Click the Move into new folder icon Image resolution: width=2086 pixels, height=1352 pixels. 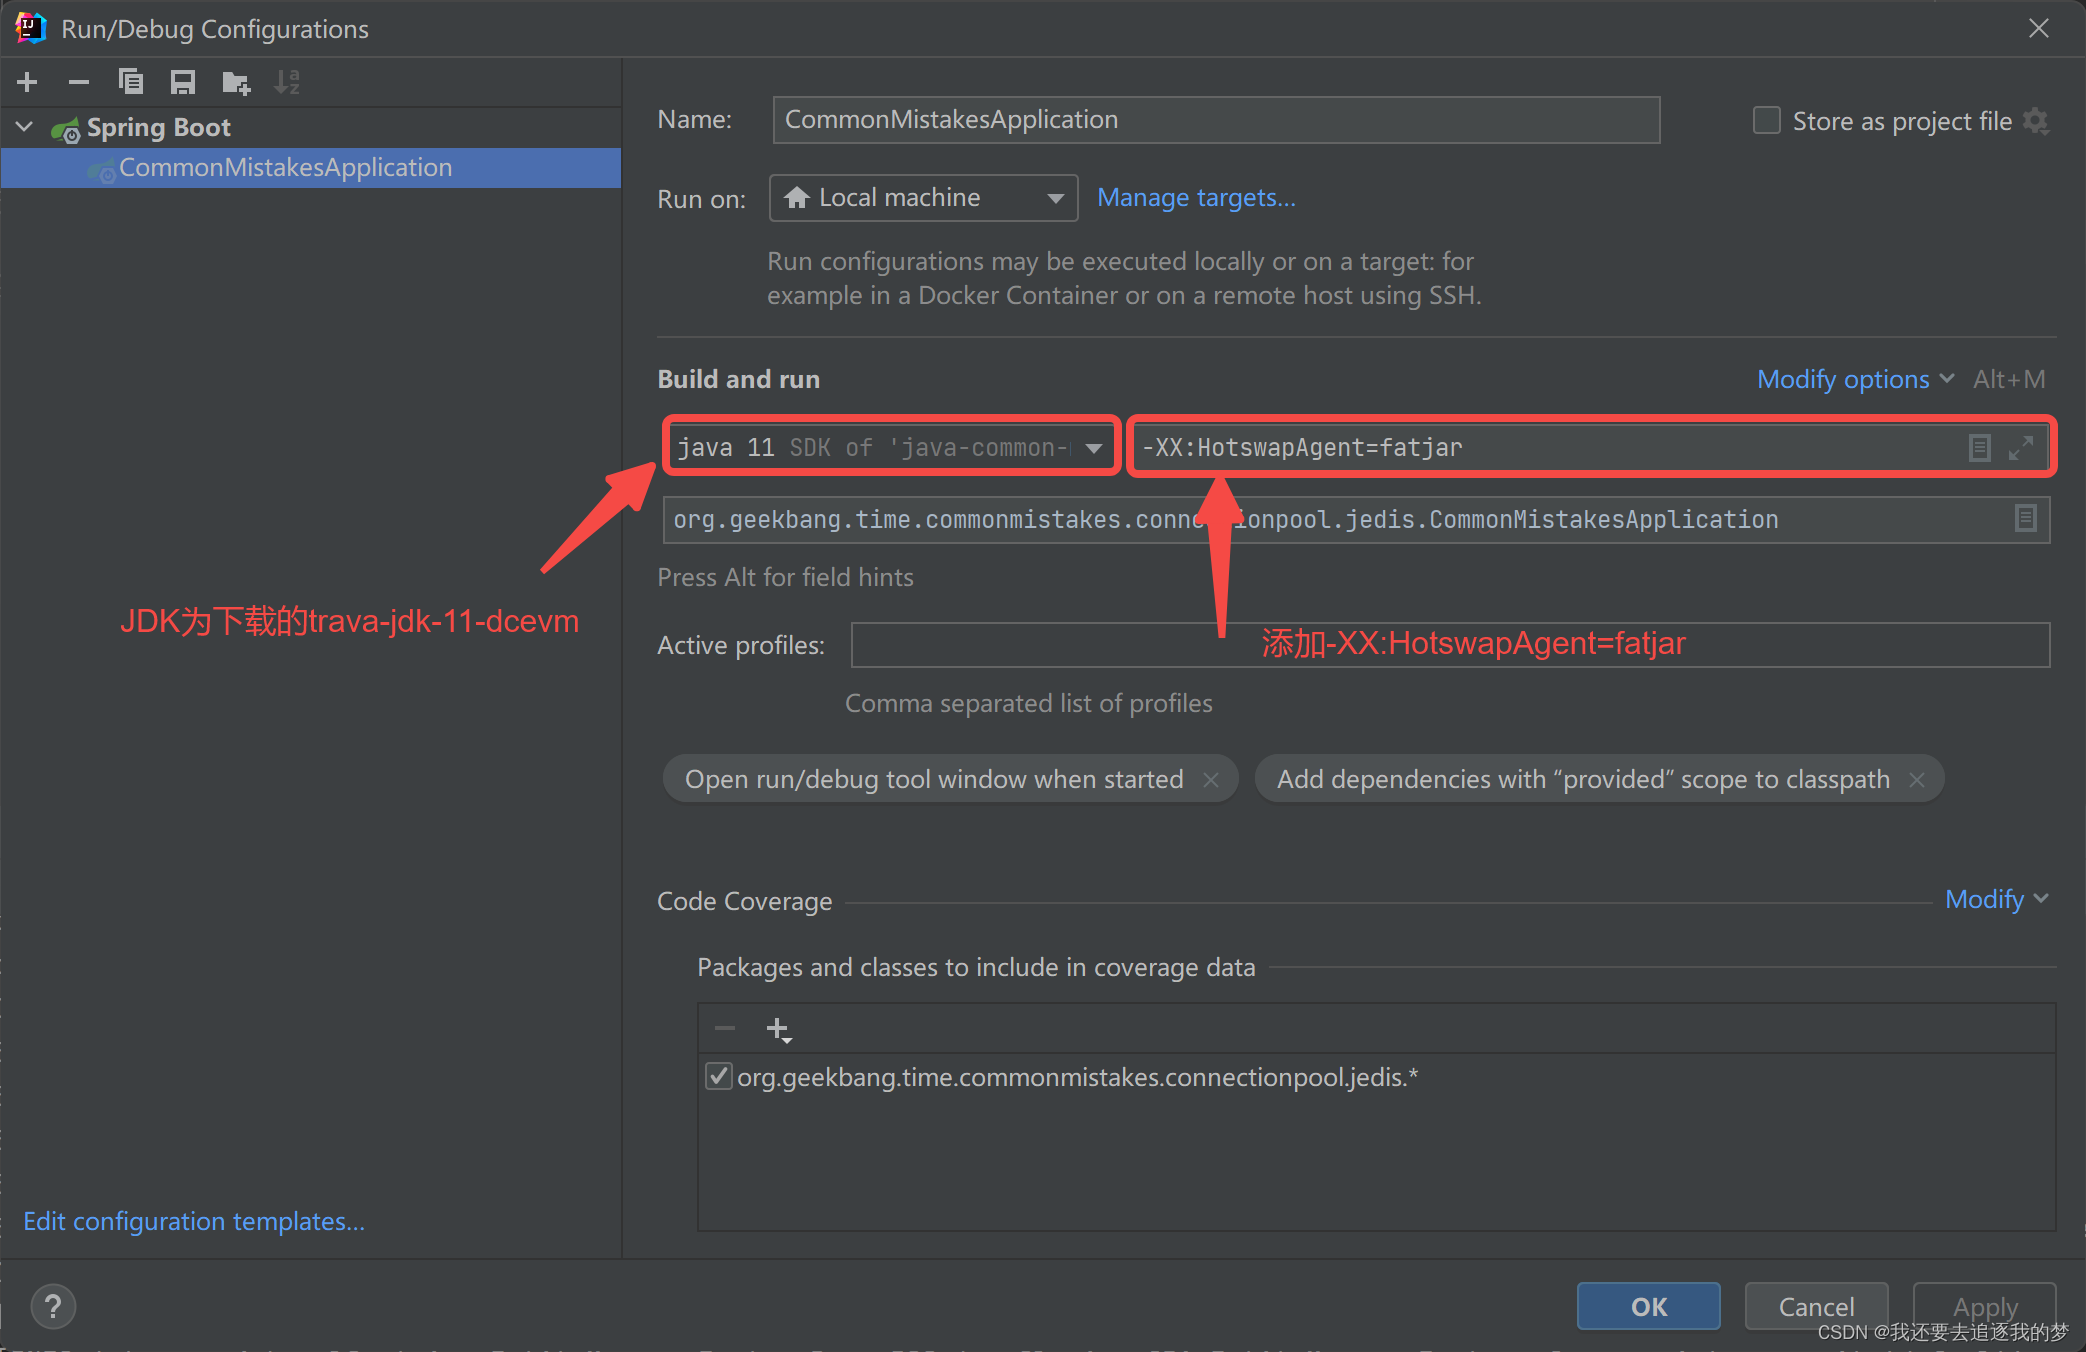[235, 82]
